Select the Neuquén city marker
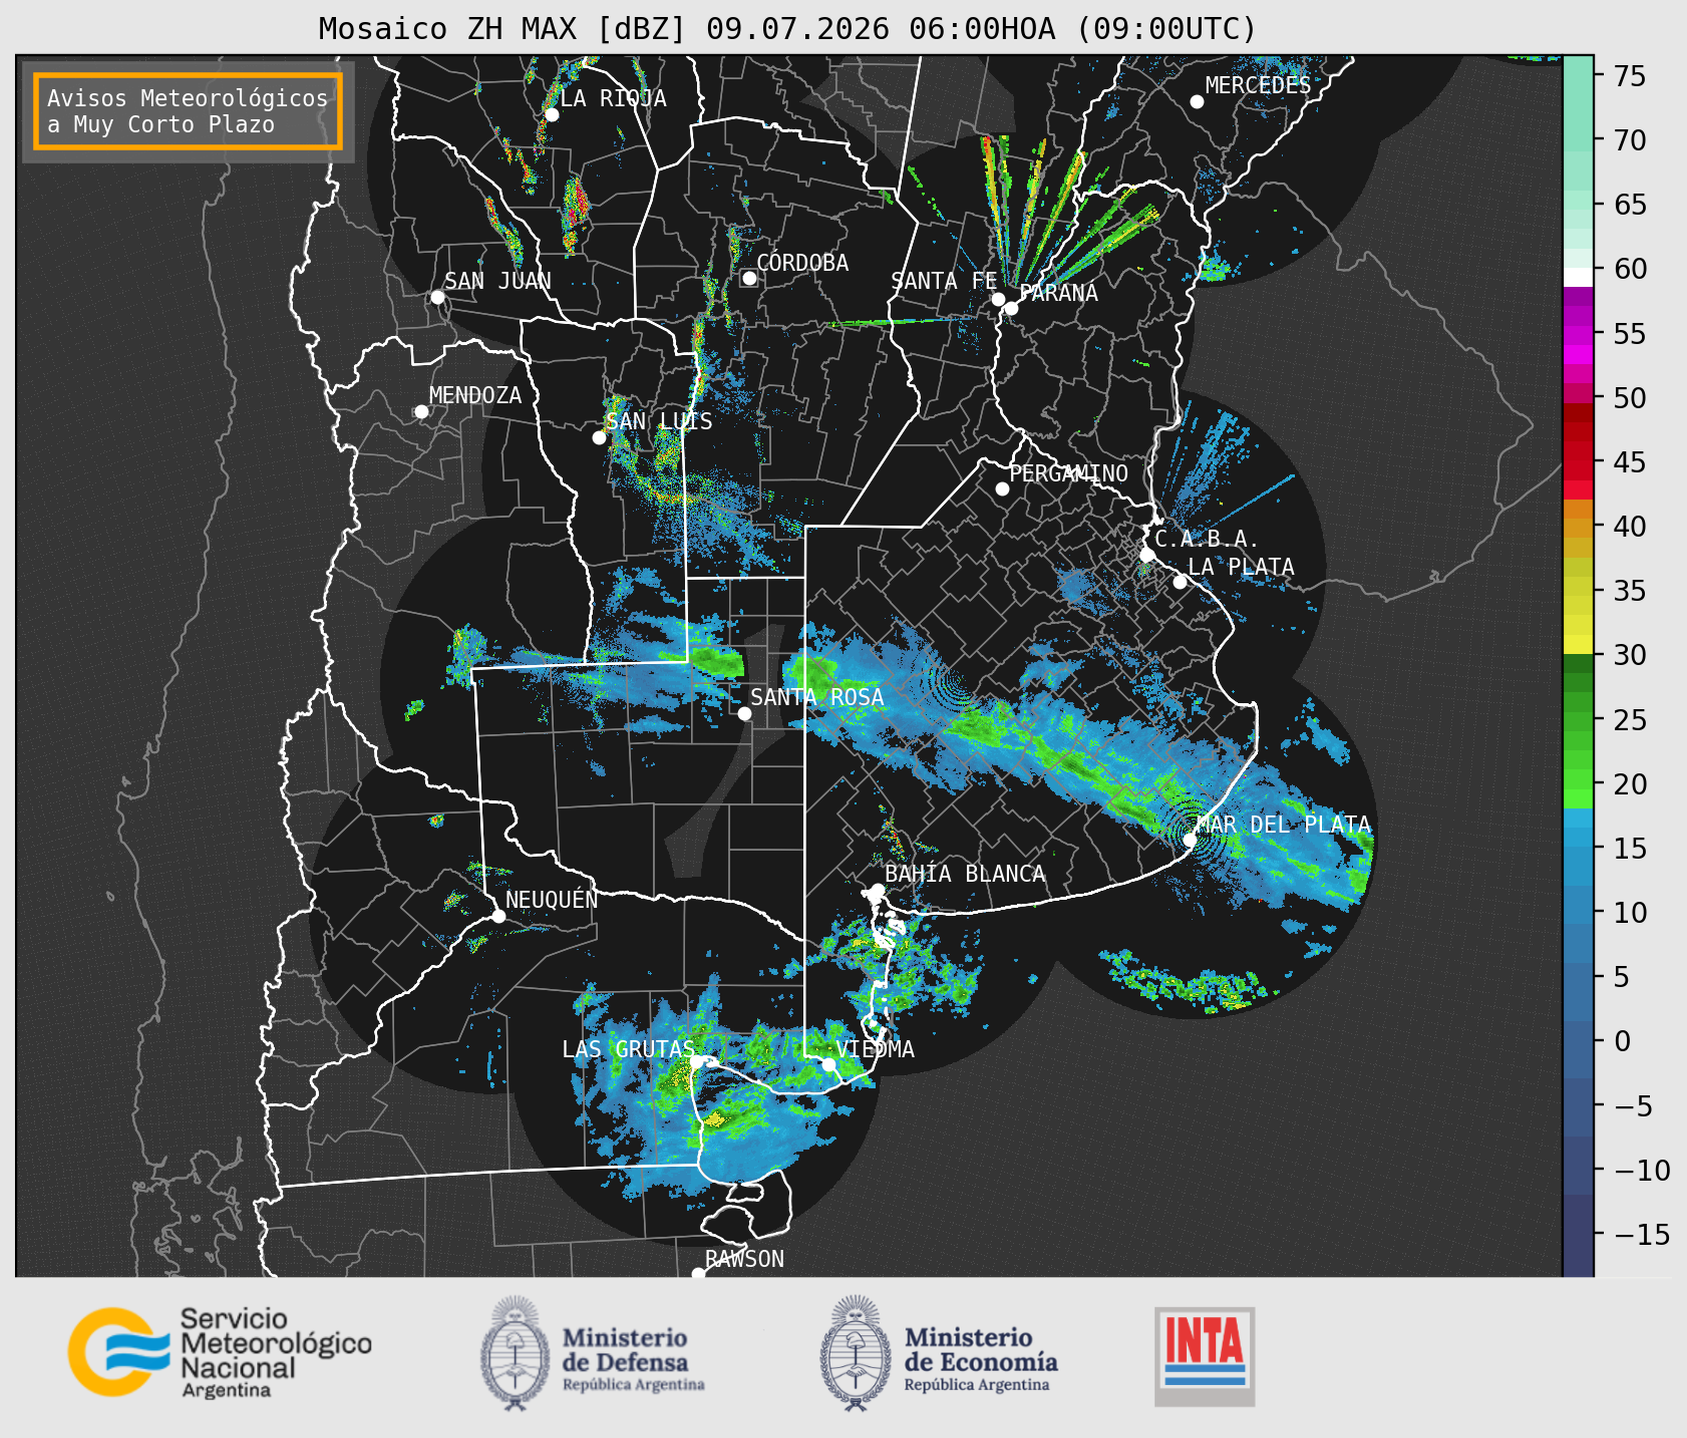 tap(499, 916)
